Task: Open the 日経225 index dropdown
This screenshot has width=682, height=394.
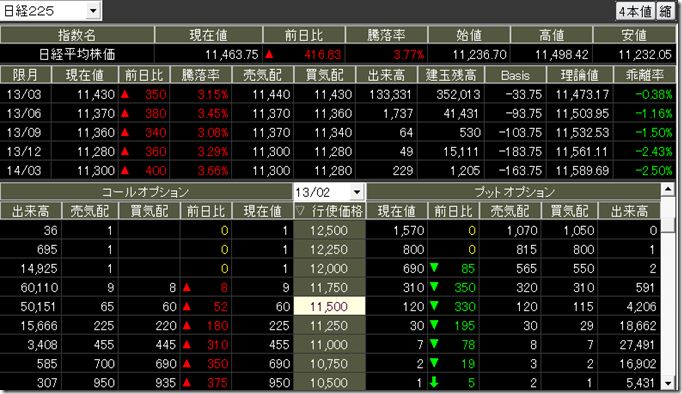Action: coord(93,10)
